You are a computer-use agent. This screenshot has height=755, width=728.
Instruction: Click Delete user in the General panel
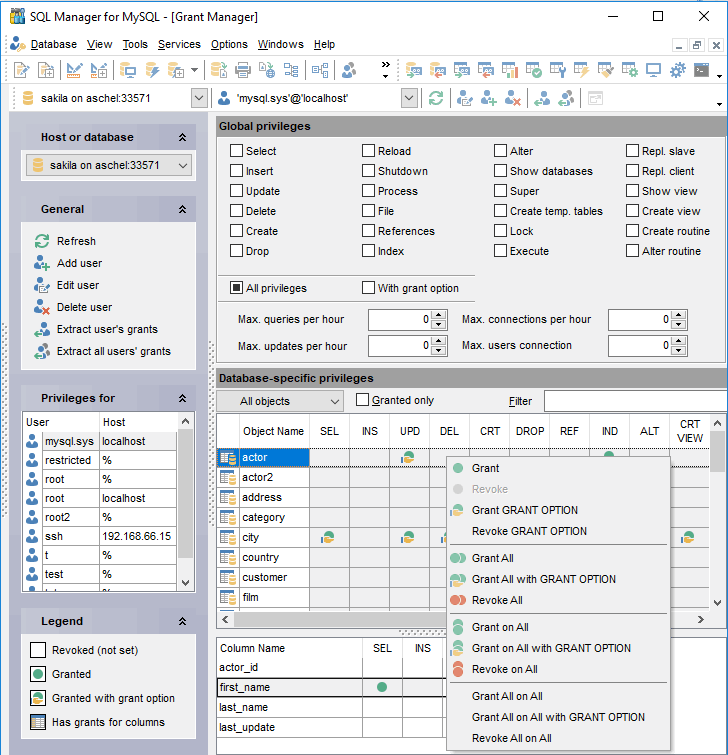(84, 307)
